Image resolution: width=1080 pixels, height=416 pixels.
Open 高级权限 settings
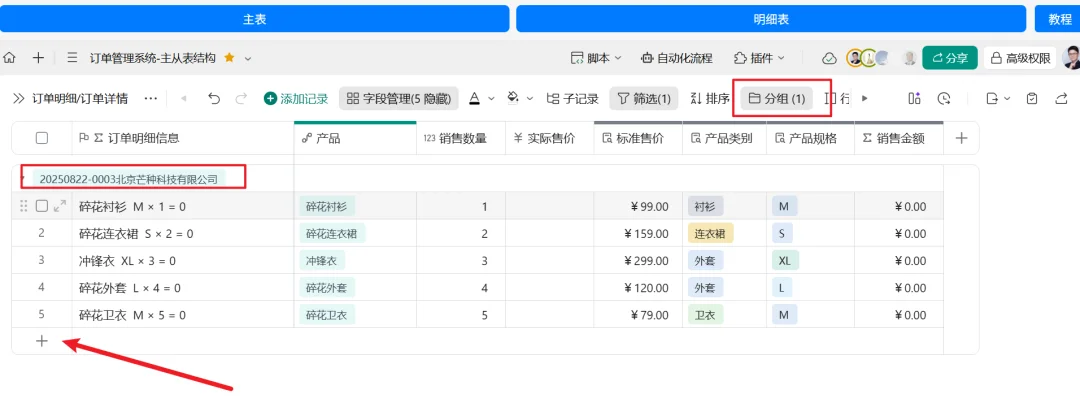click(1020, 58)
